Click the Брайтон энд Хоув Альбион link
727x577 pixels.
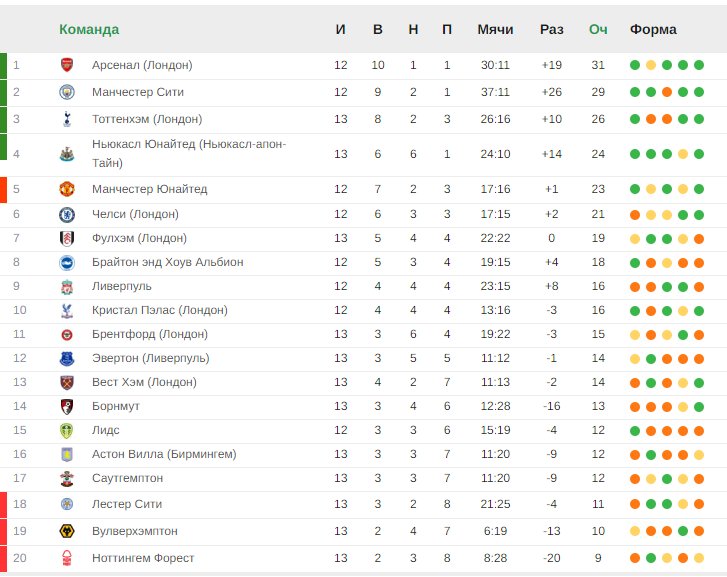(x=167, y=262)
